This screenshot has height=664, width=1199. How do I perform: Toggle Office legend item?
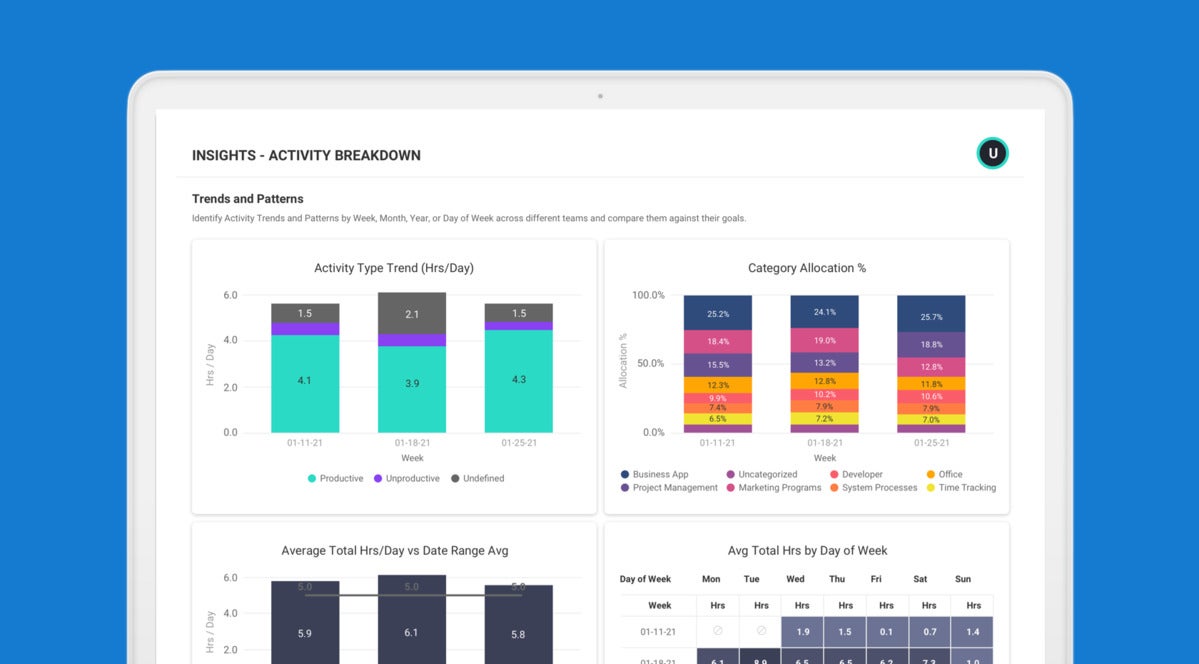(944, 474)
